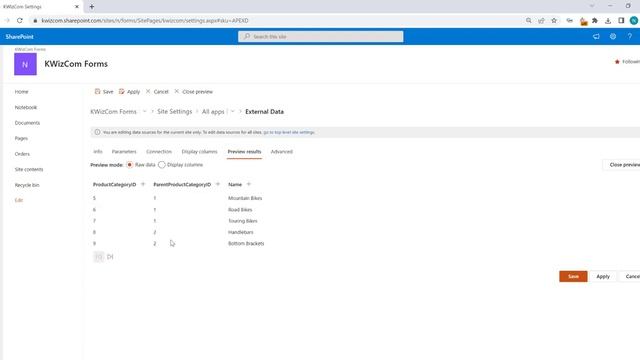The image size is (640, 360).
Task: Click the Close preview command in the command bar
Action: [193, 91]
